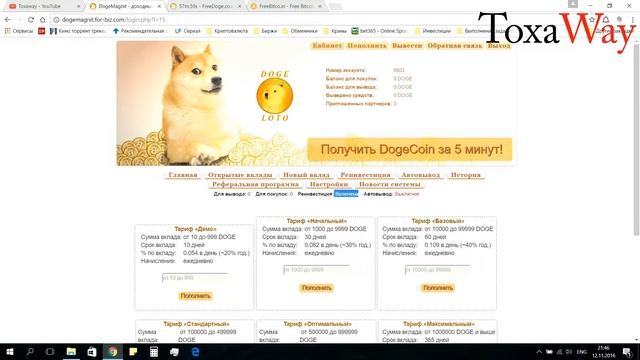Click Пополнить under the Демо tariff
Screen dimensions: 640x360
195,296
